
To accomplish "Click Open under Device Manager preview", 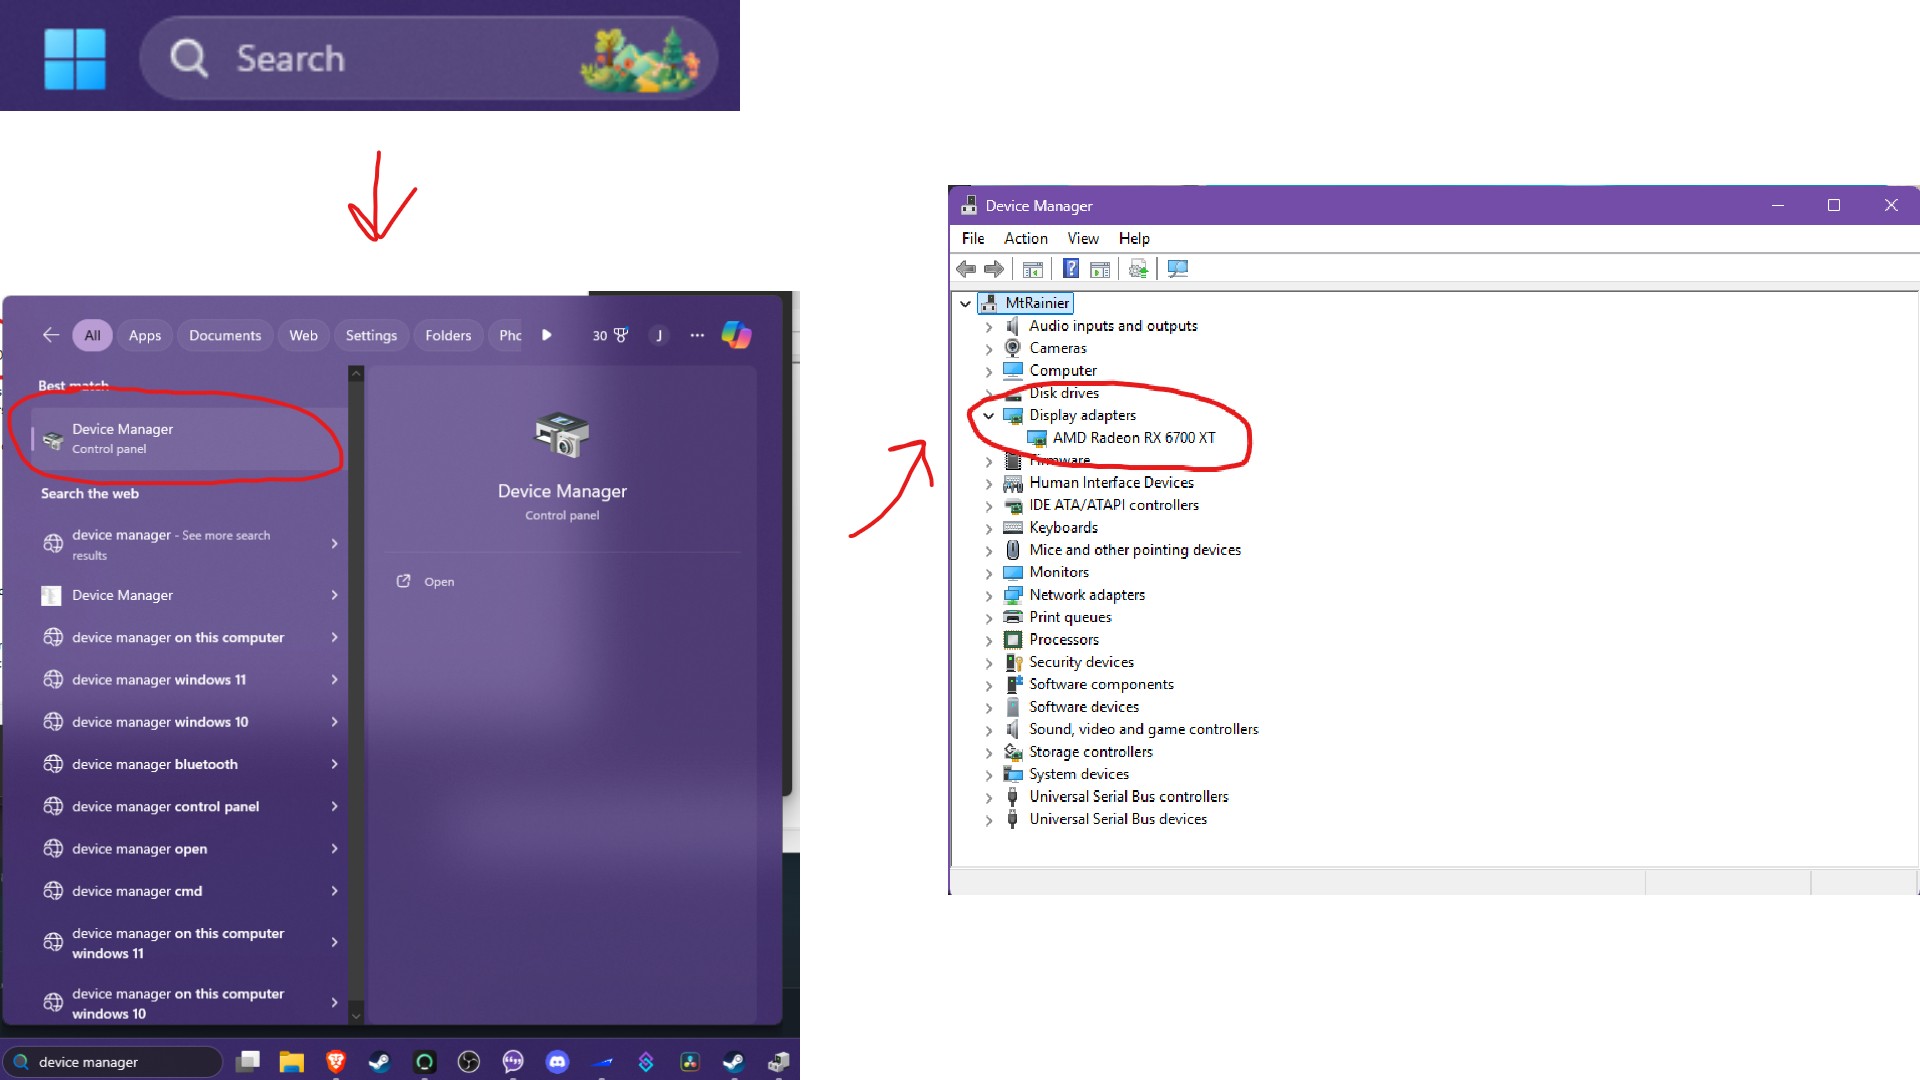I will pos(438,581).
